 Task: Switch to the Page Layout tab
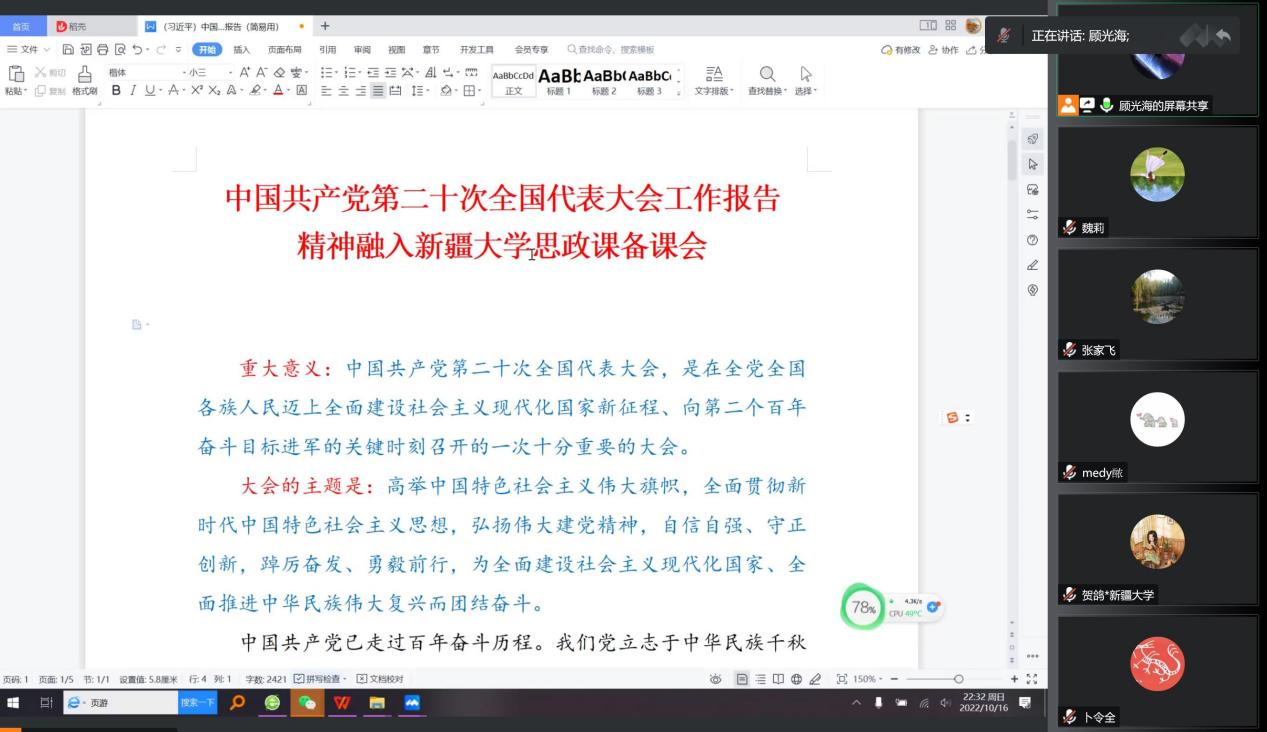pos(285,49)
